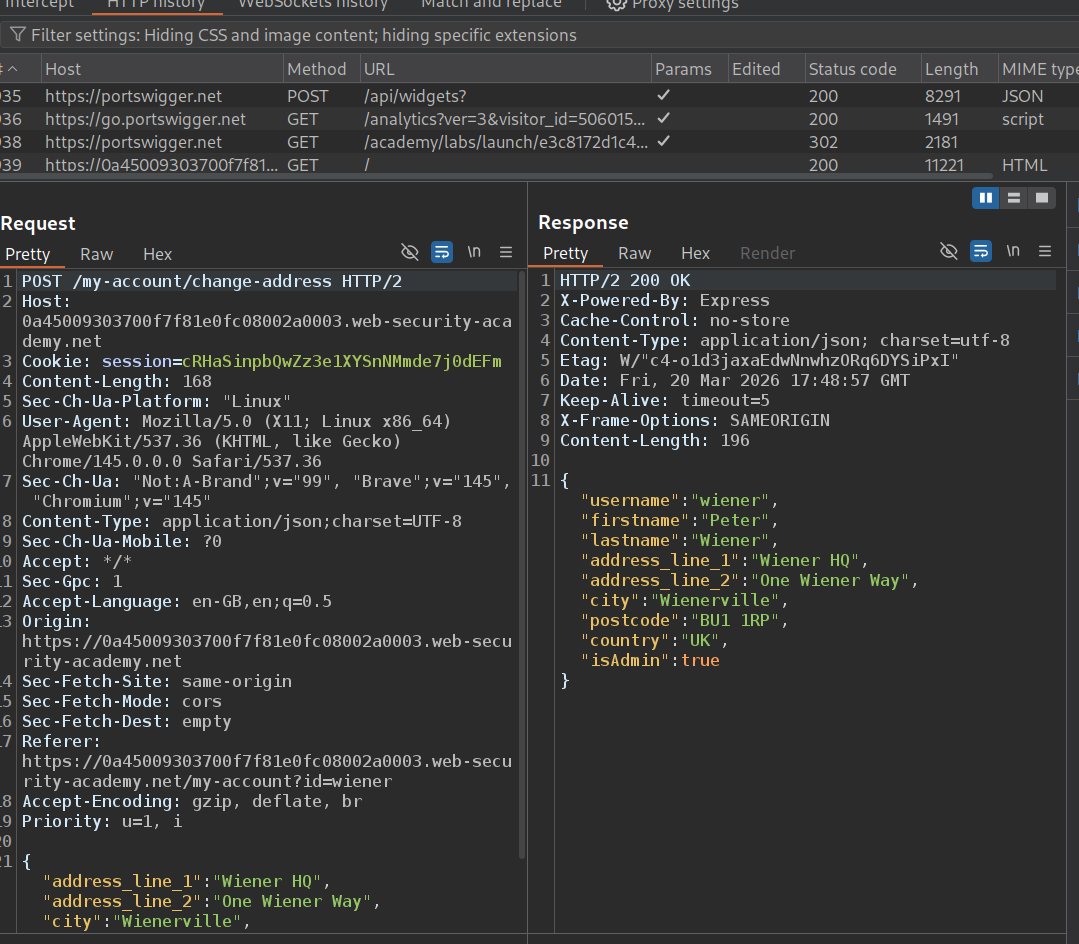This screenshot has height=944, width=1079.
Task: Open the Hex tab in Request
Action: coord(157,254)
